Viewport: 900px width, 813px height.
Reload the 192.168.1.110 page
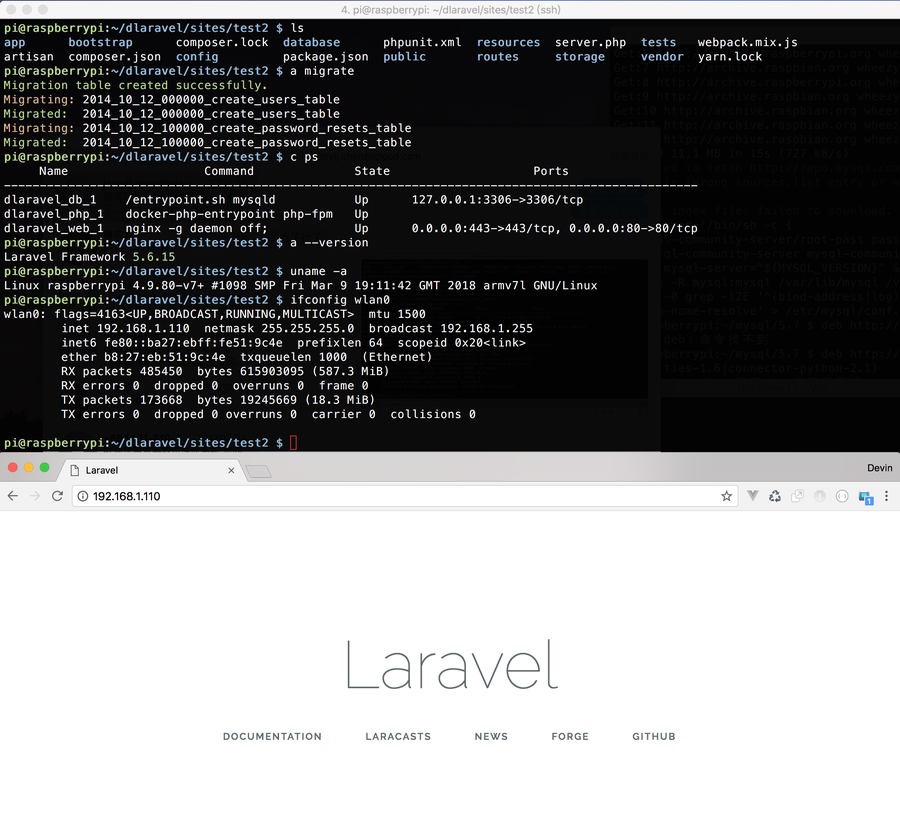tap(57, 496)
